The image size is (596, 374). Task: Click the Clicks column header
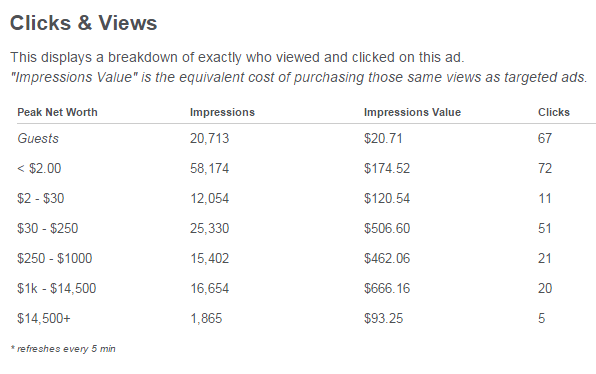(554, 112)
